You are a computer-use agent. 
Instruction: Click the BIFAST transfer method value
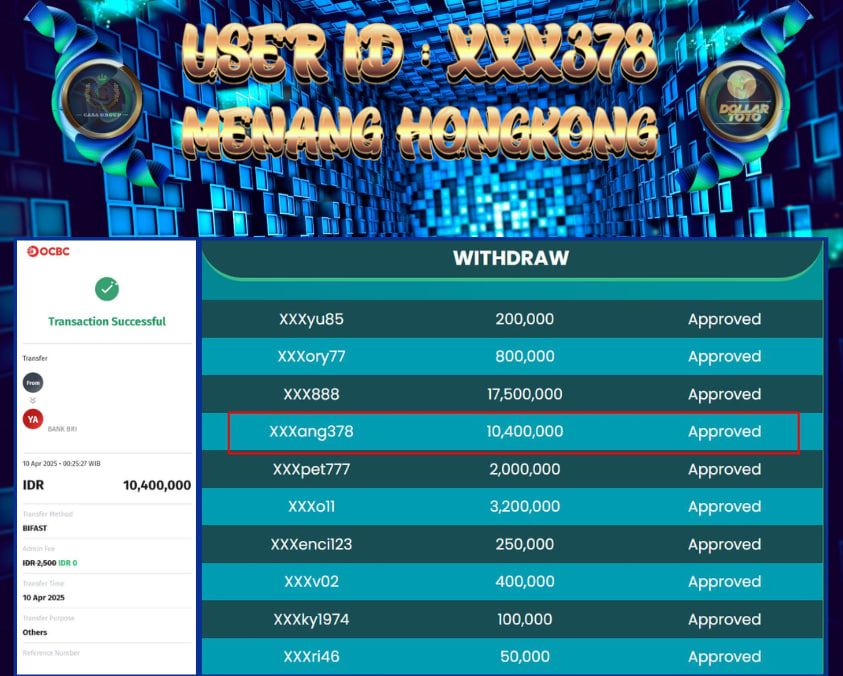point(35,528)
